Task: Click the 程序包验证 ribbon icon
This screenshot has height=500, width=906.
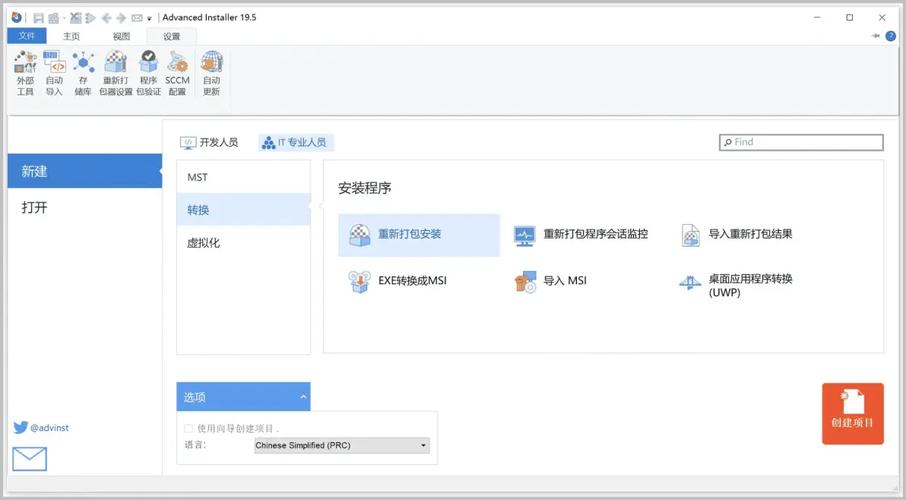Action: point(148,73)
